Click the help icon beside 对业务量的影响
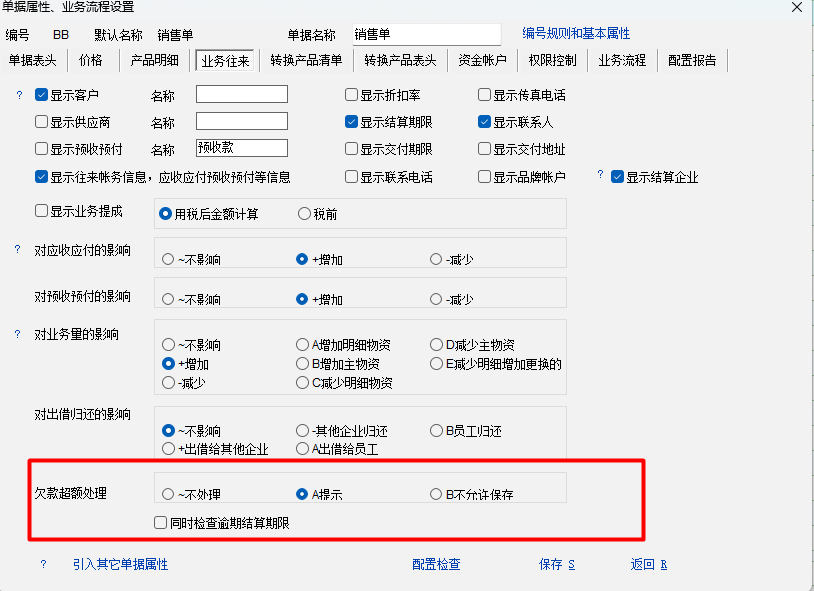The width and height of the screenshot is (814, 591). [17, 334]
